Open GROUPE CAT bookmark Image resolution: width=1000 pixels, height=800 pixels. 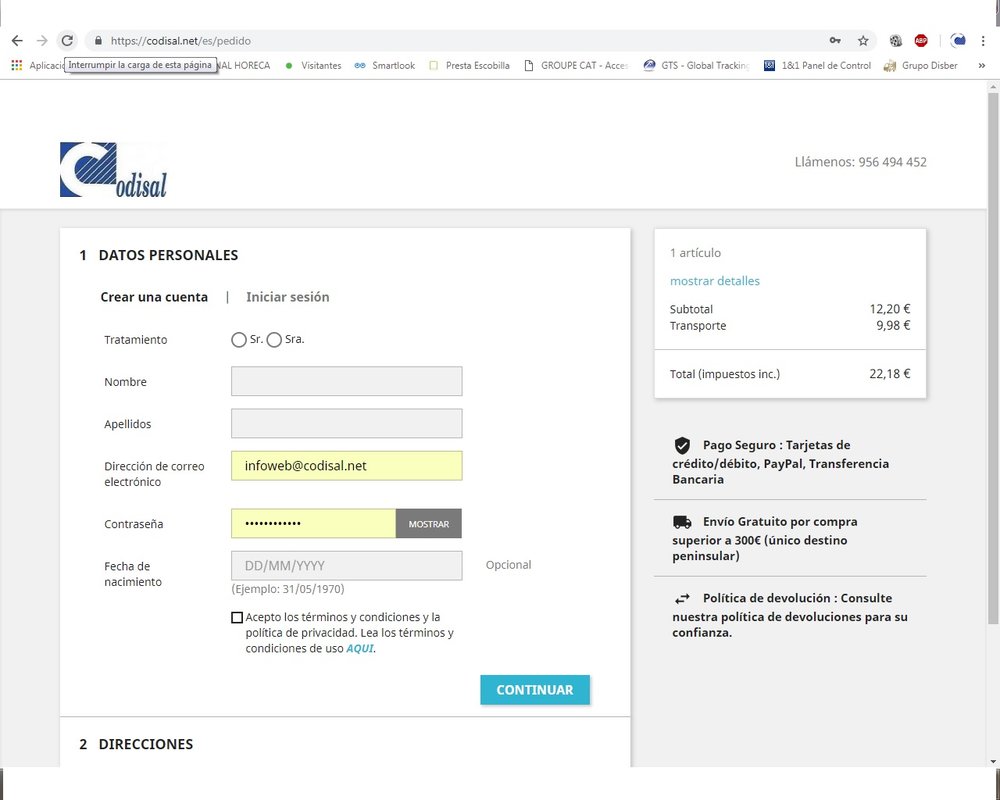tap(577, 65)
